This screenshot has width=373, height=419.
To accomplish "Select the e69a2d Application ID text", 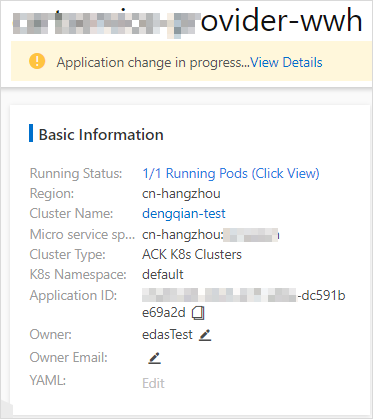I will pyautogui.click(x=164, y=313).
